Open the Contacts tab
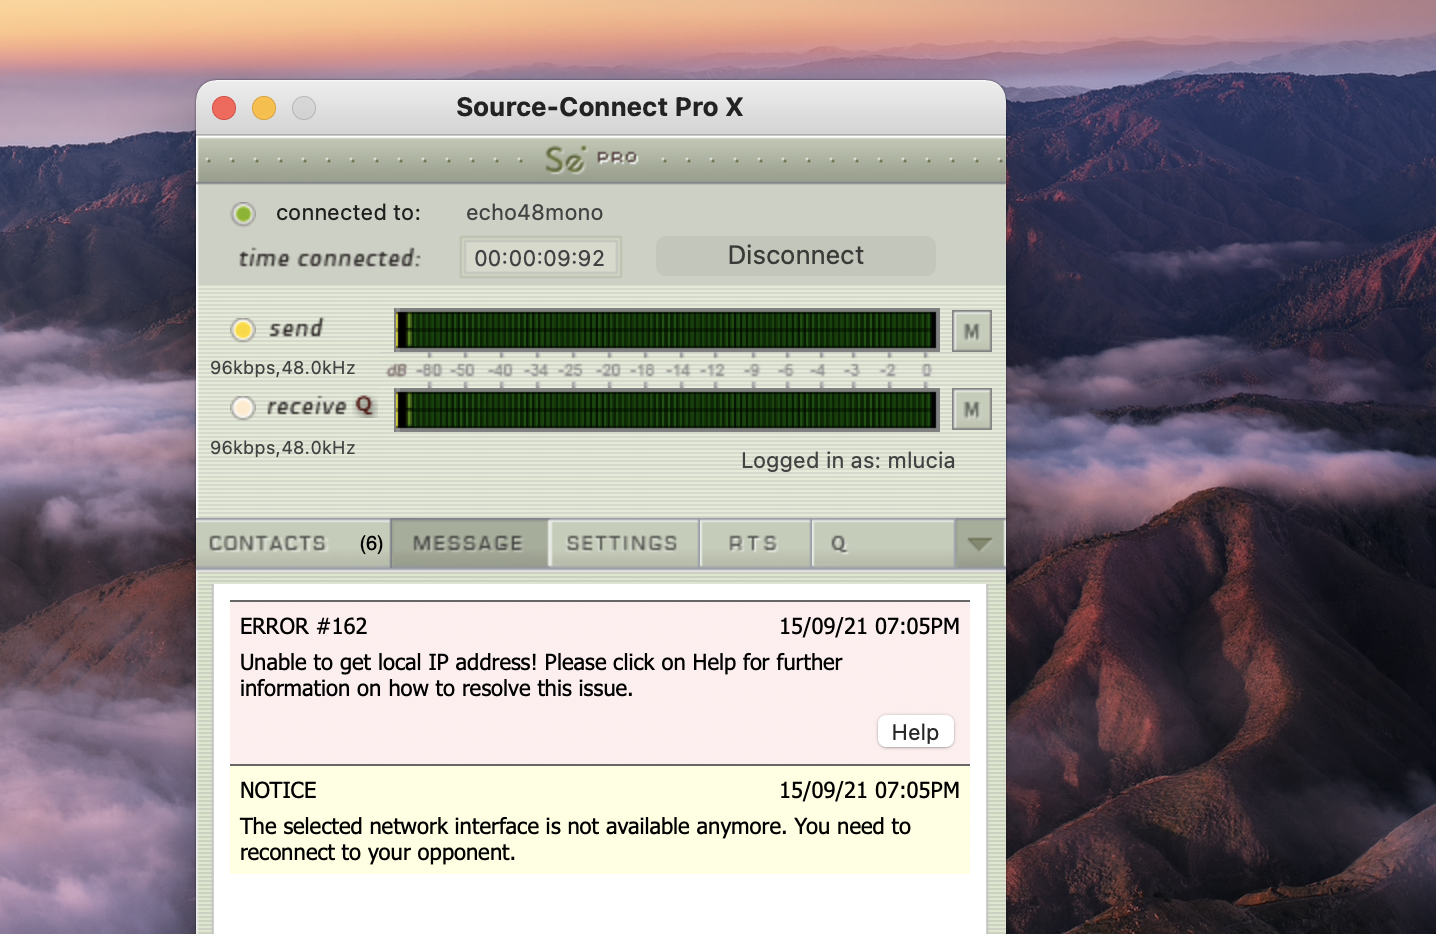The height and width of the screenshot is (934, 1436). pyautogui.click(x=268, y=543)
